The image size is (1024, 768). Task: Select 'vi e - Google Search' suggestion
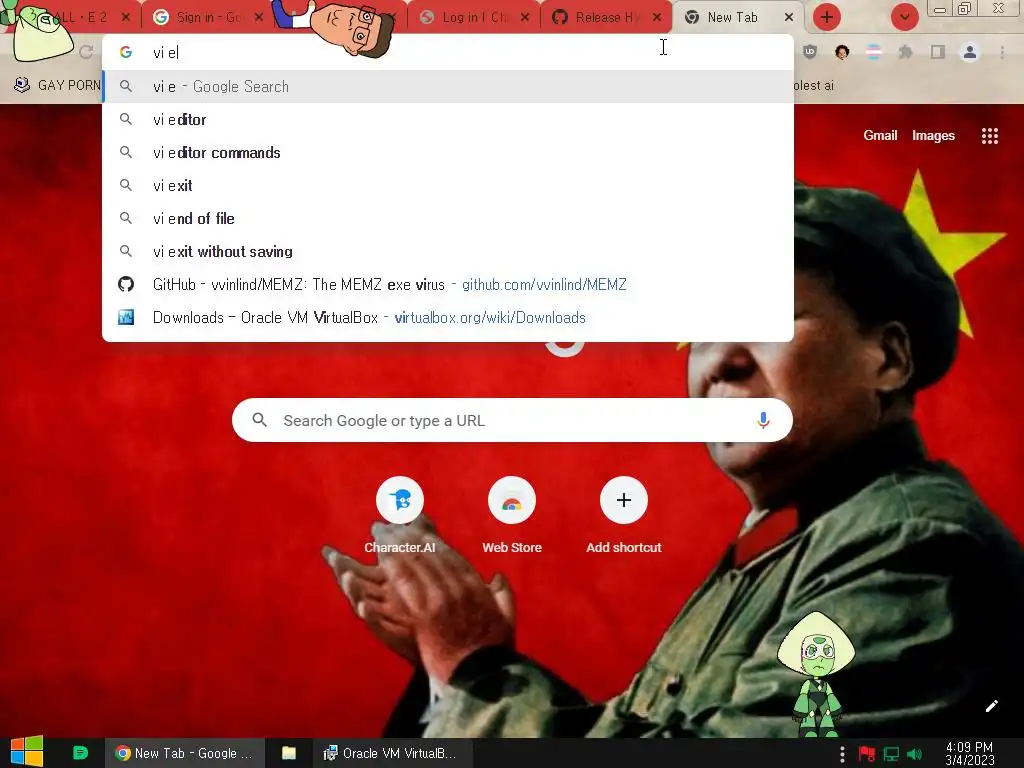point(448,86)
